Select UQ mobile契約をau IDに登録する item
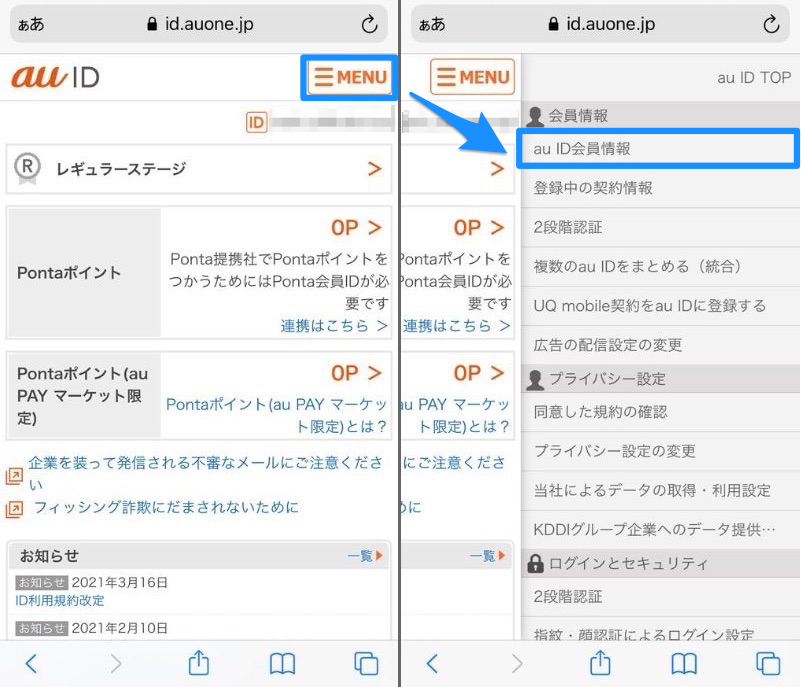Viewport: 801px width, 687px height. click(661, 305)
